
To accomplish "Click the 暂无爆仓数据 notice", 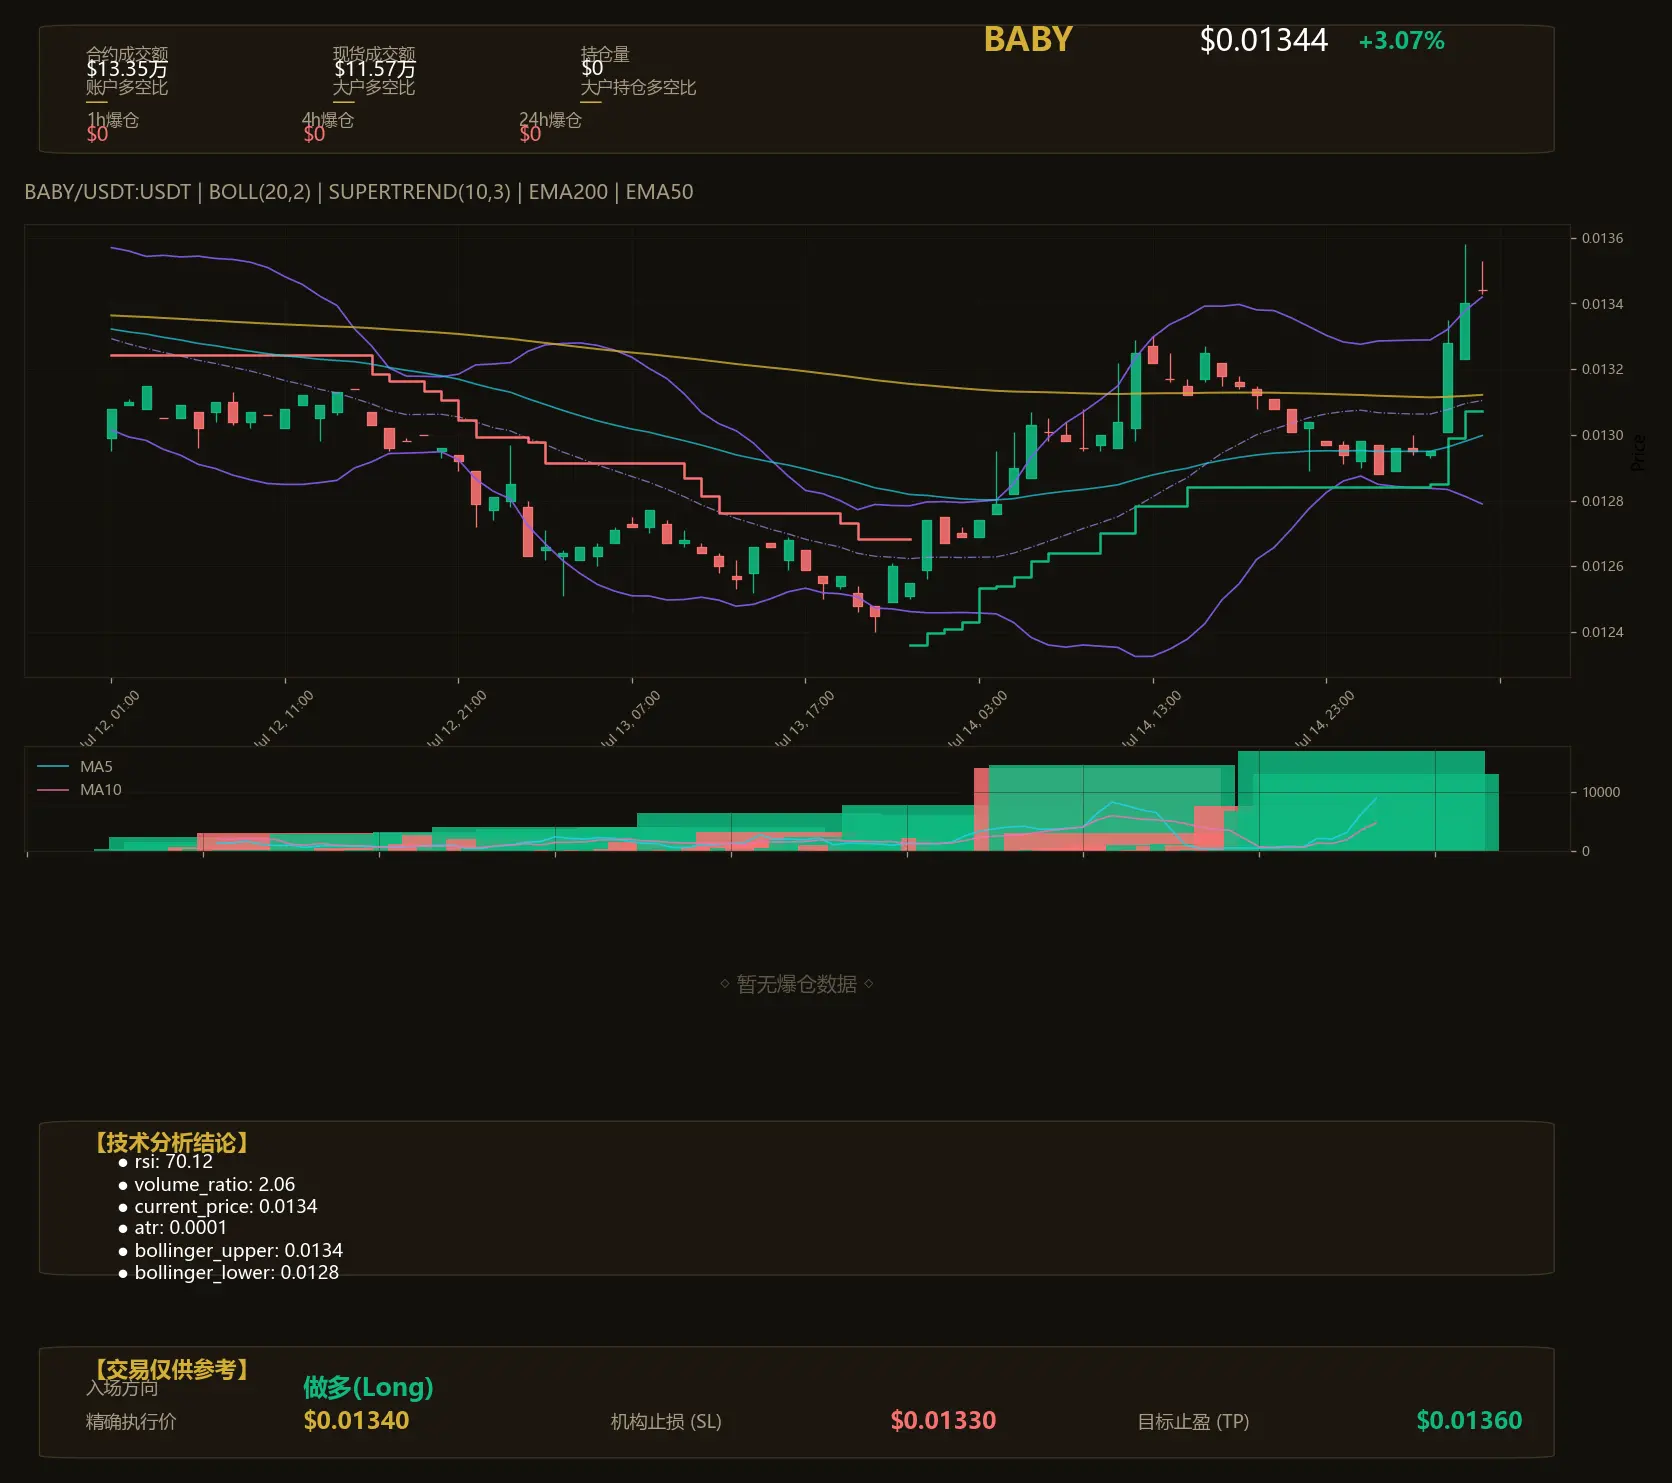I will tap(797, 984).
